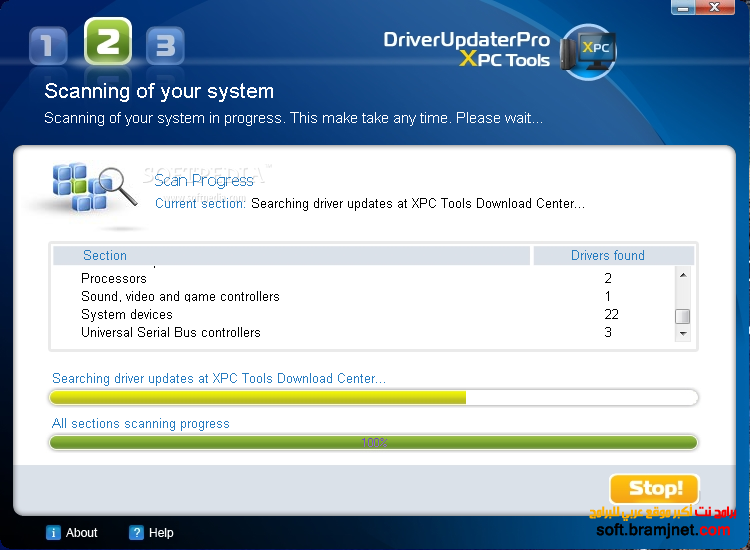Click Processors drivers found count 2
Image resolution: width=750 pixels, height=550 pixels.
coord(608,278)
